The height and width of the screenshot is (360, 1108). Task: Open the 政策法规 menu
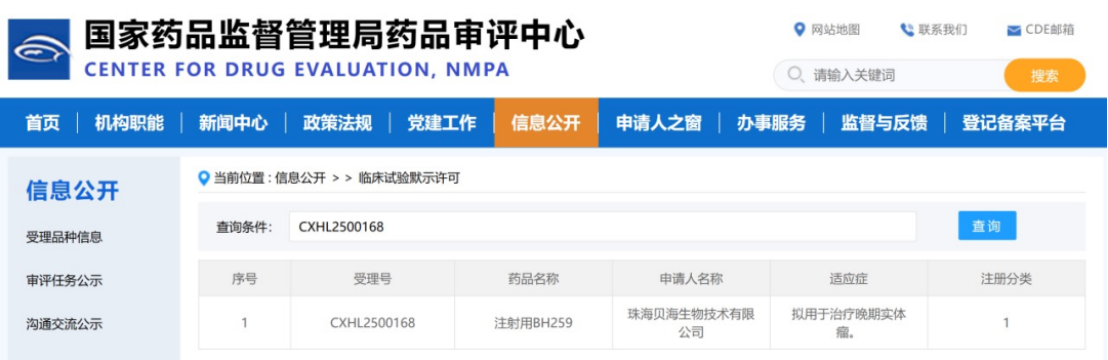[x=337, y=123]
